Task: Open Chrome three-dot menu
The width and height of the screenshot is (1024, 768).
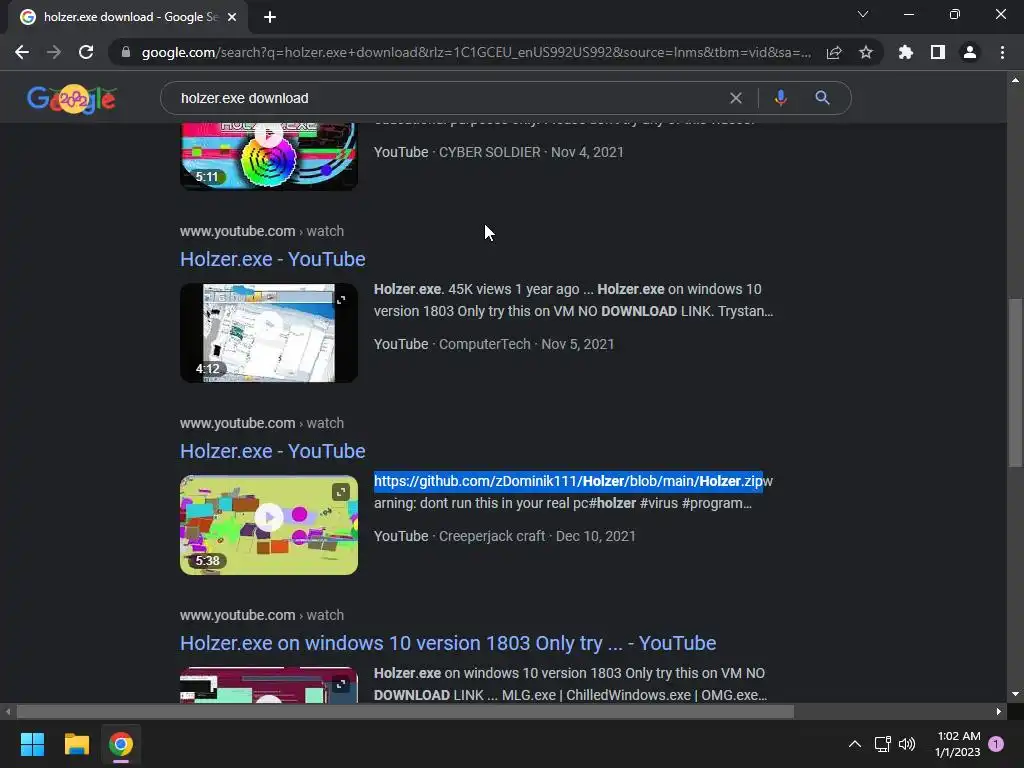Action: pyautogui.click(x=1002, y=52)
